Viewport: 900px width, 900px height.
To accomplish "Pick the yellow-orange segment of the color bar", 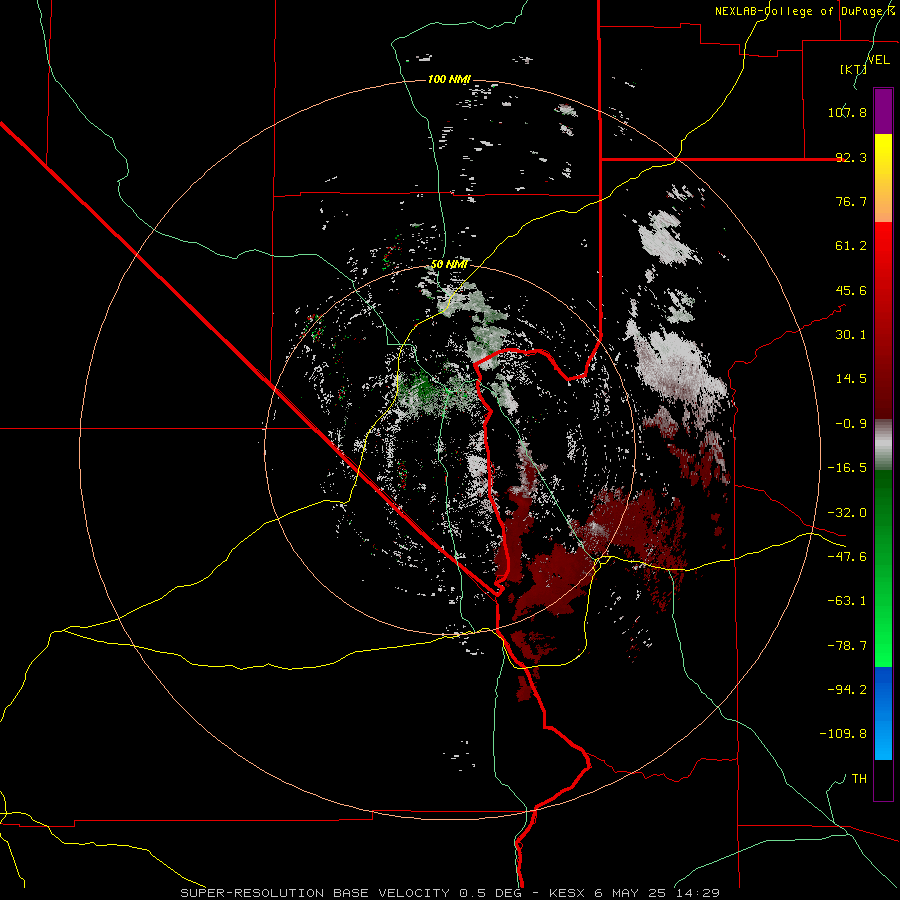I will pos(883,178).
